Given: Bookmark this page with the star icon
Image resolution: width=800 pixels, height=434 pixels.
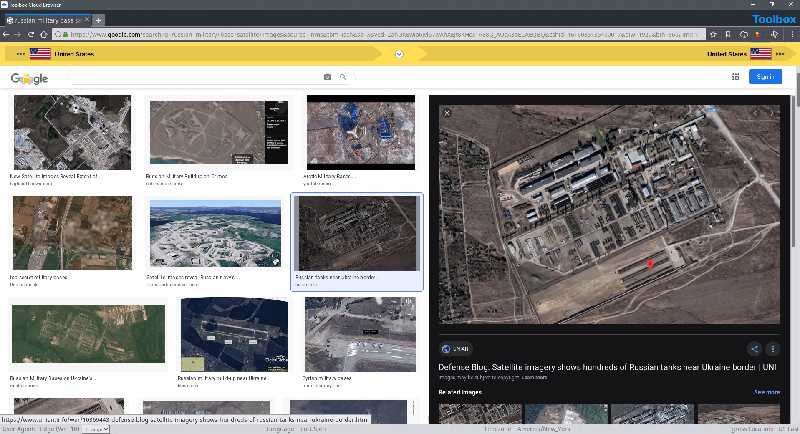Looking at the screenshot, I should pyautogui.click(x=713, y=34).
